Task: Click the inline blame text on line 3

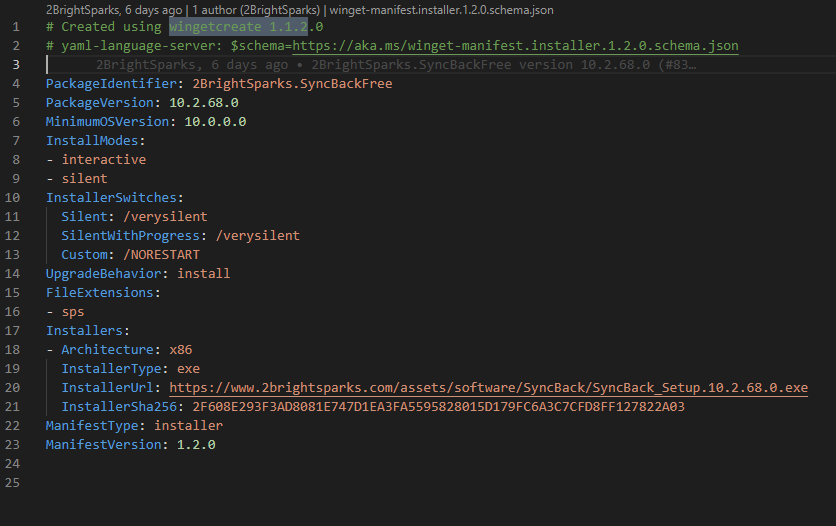Action: 396,65
